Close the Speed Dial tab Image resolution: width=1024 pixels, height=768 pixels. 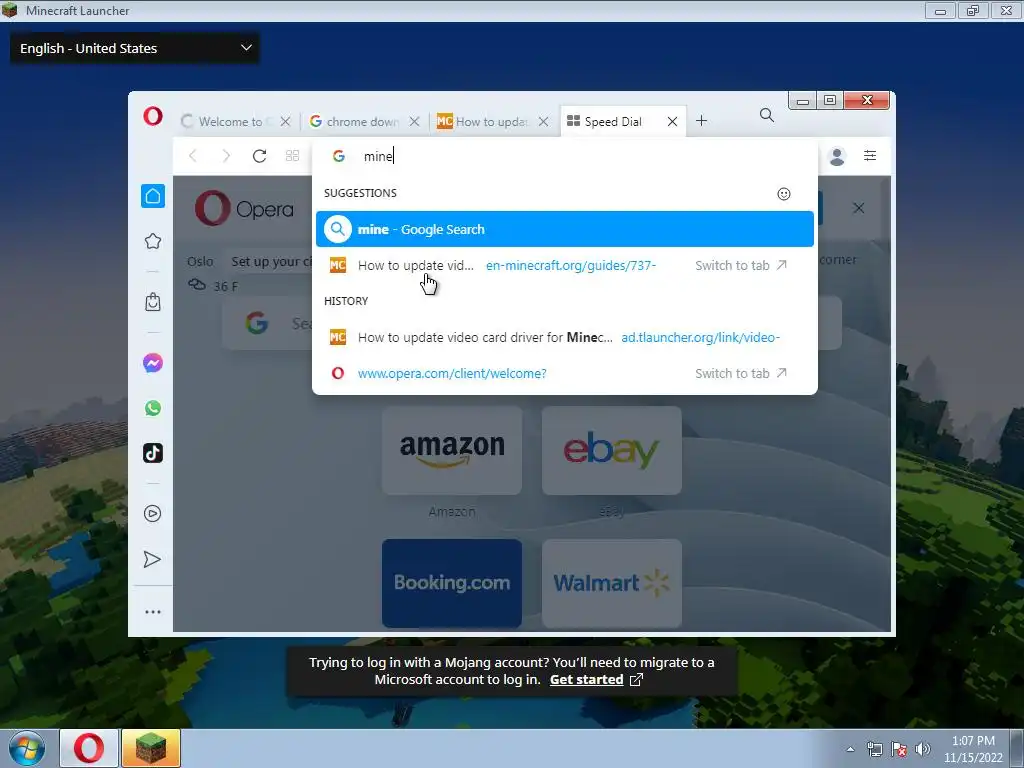coord(672,121)
